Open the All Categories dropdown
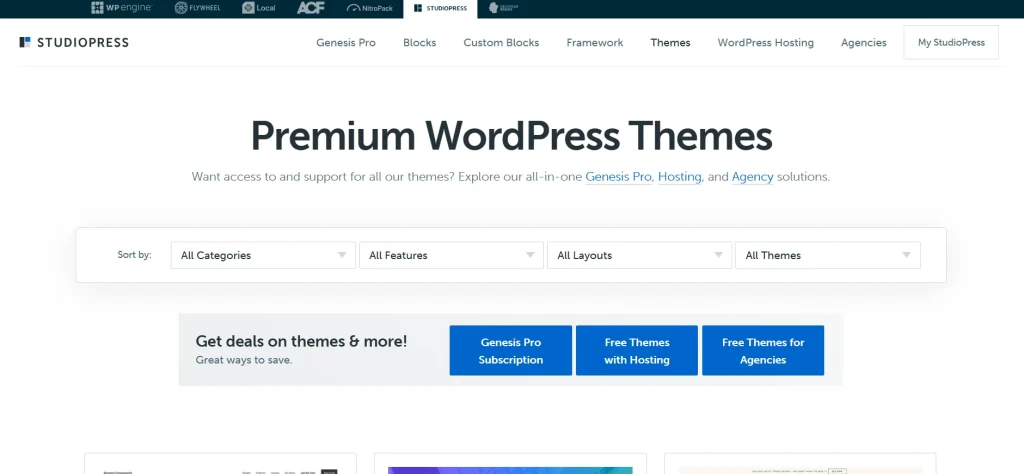Screen dimensions: 1024x474 tap(263, 255)
